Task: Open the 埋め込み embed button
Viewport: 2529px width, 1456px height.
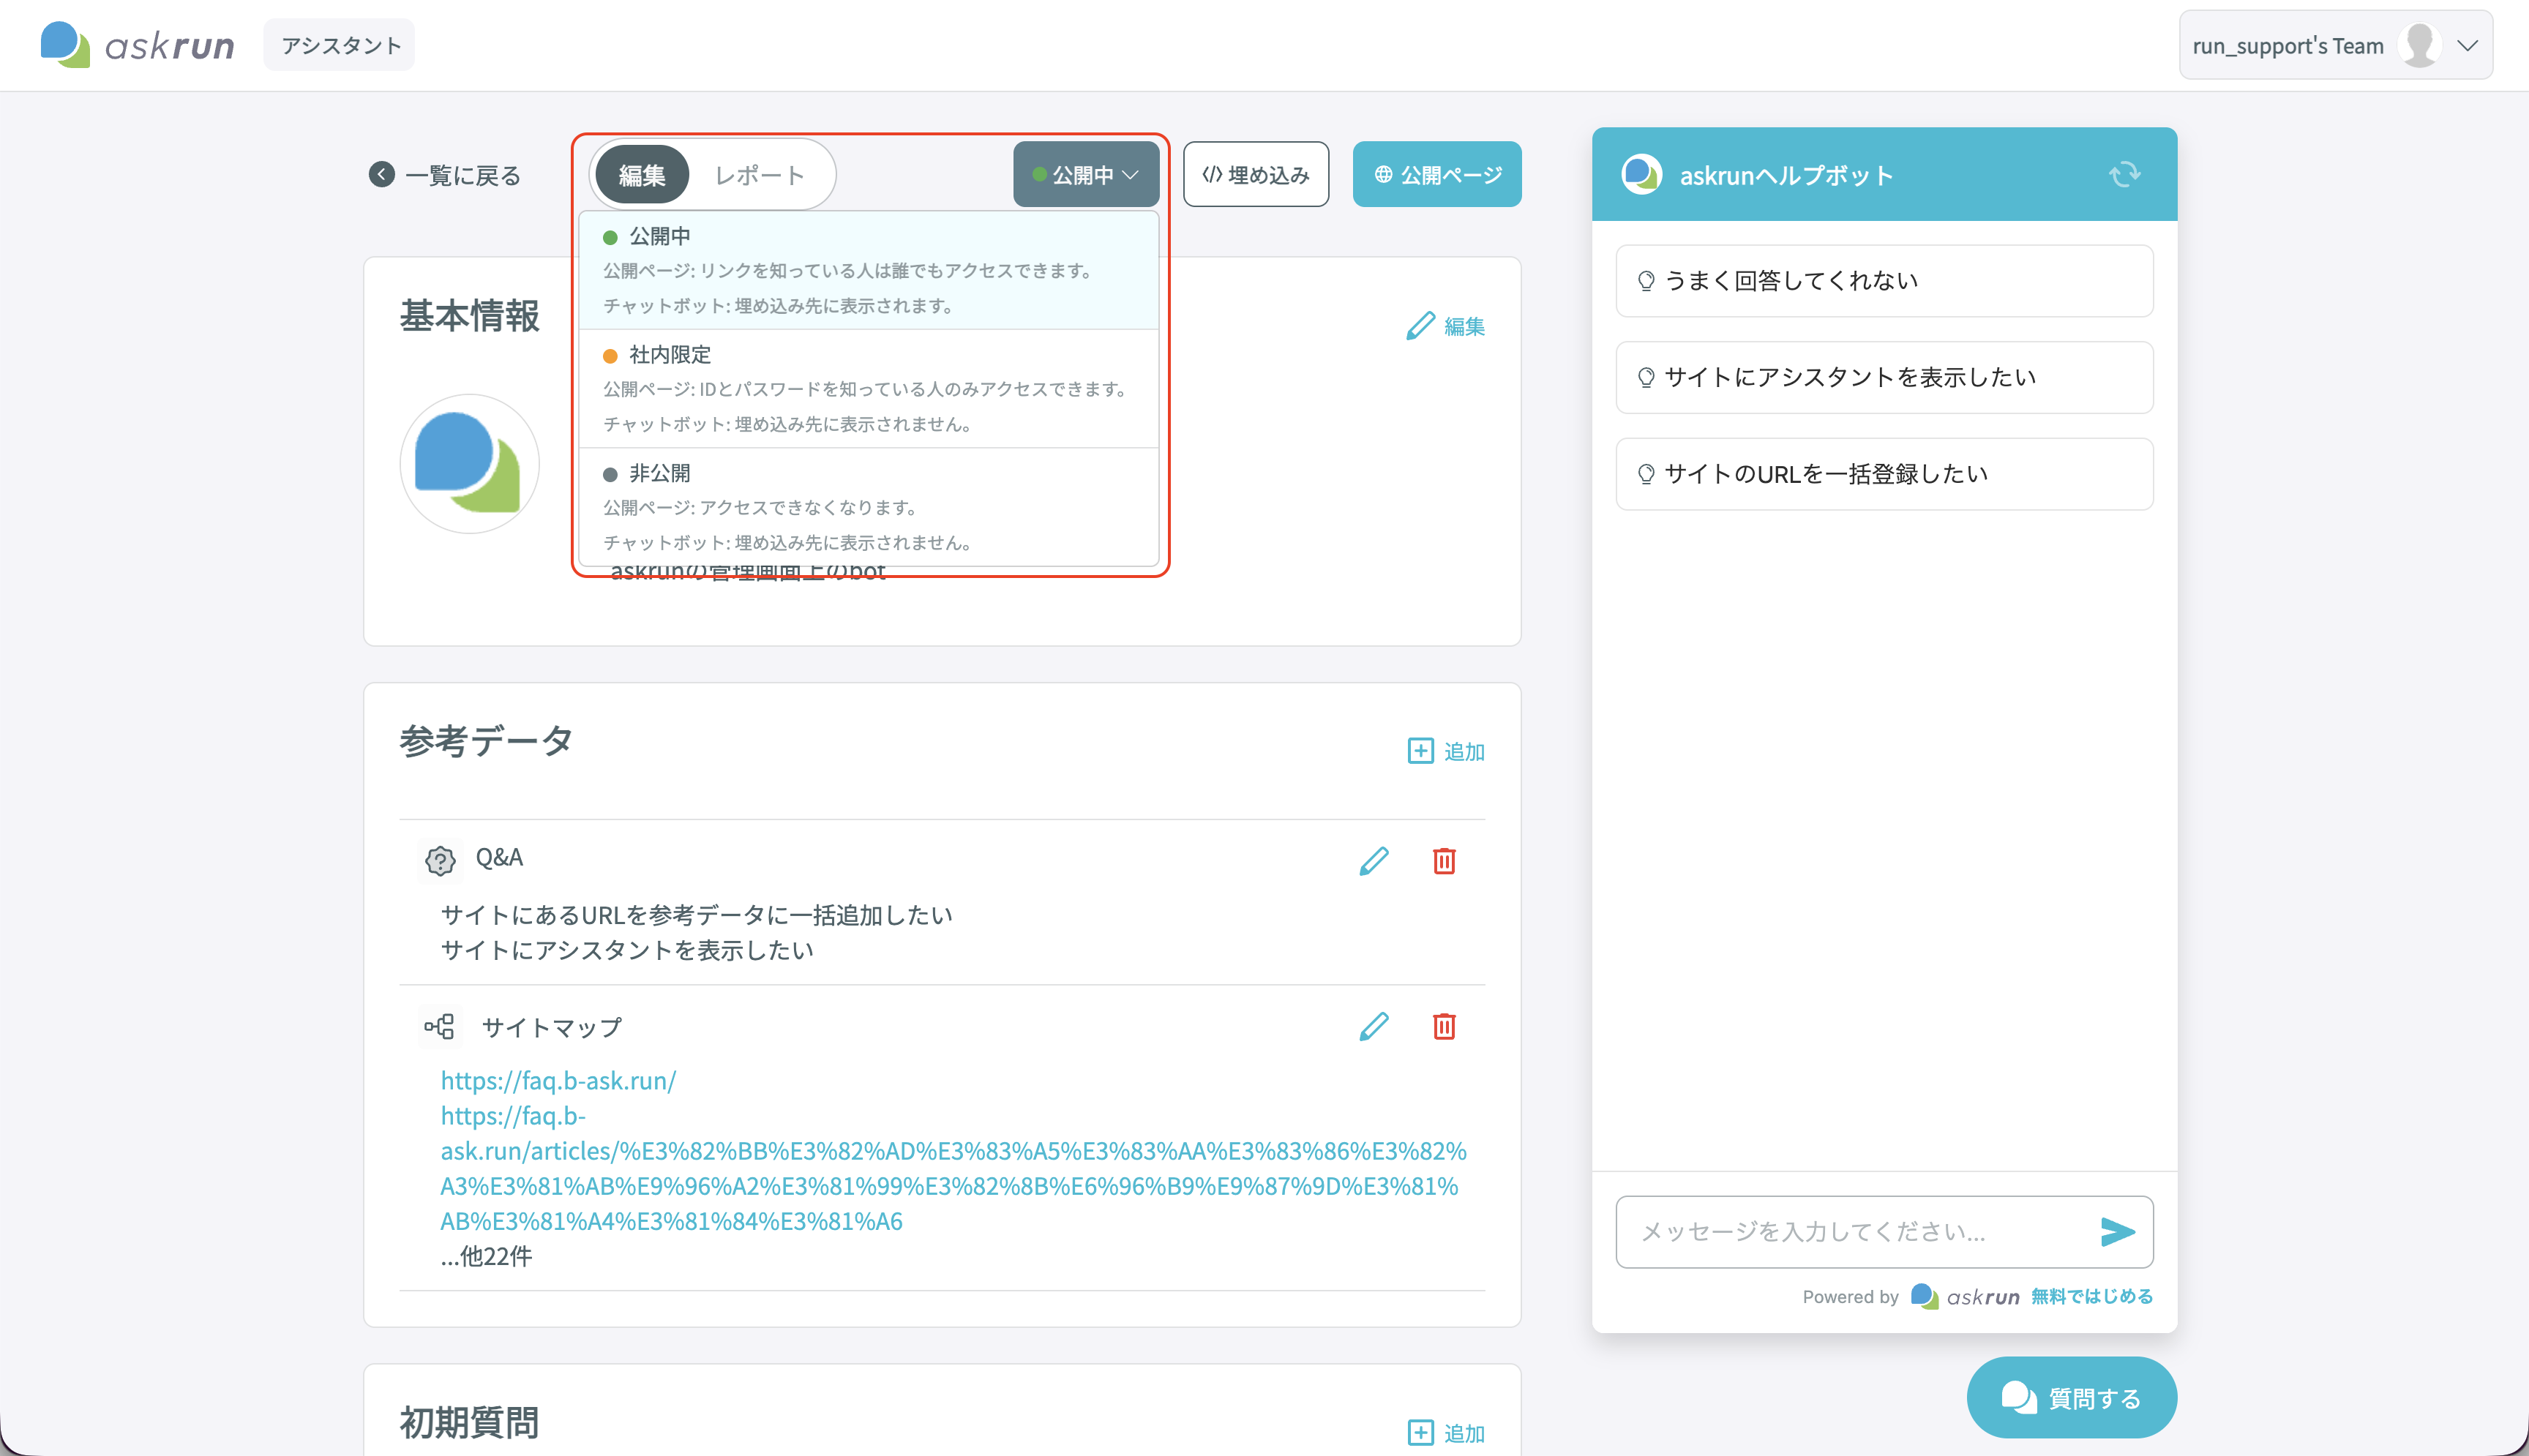Action: coord(1256,175)
